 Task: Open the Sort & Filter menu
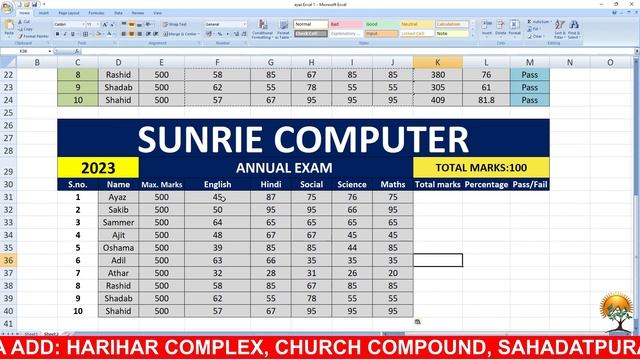tap(560, 29)
